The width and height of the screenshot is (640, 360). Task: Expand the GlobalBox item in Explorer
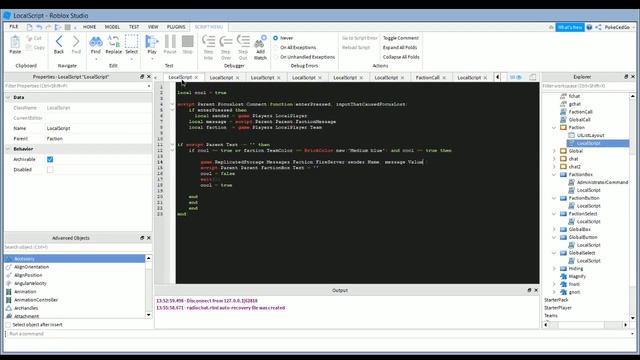(x=554, y=229)
